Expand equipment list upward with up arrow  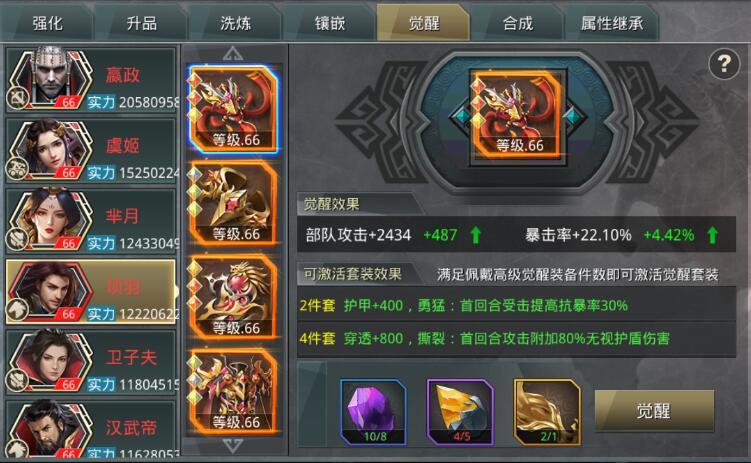[x=233, y=54]
